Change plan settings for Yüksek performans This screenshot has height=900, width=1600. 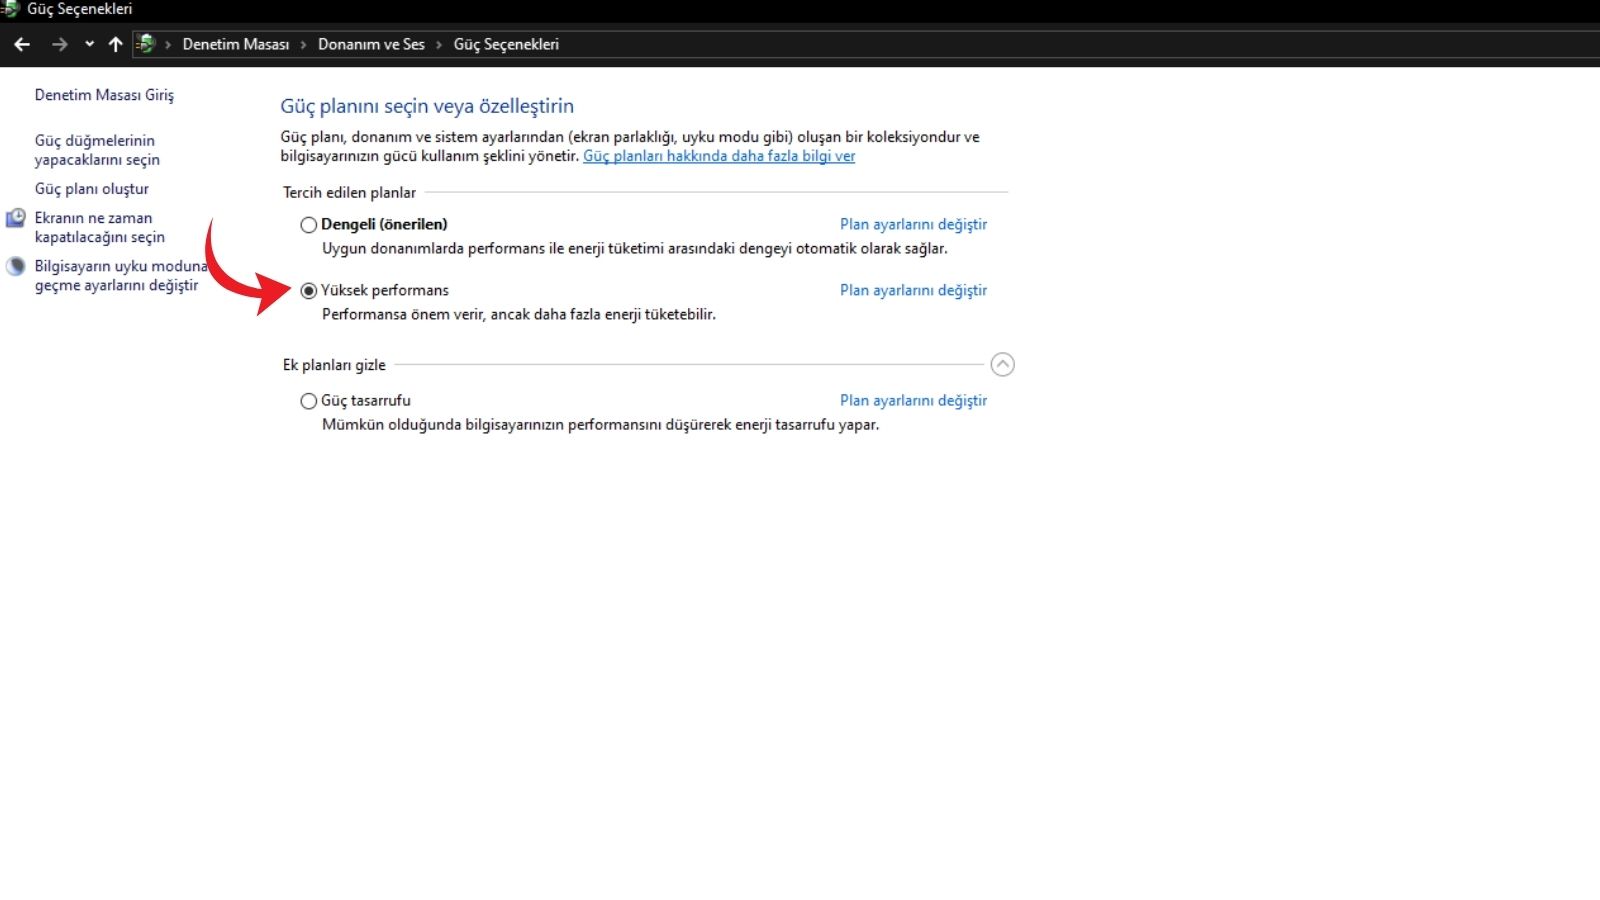(913, 290)
